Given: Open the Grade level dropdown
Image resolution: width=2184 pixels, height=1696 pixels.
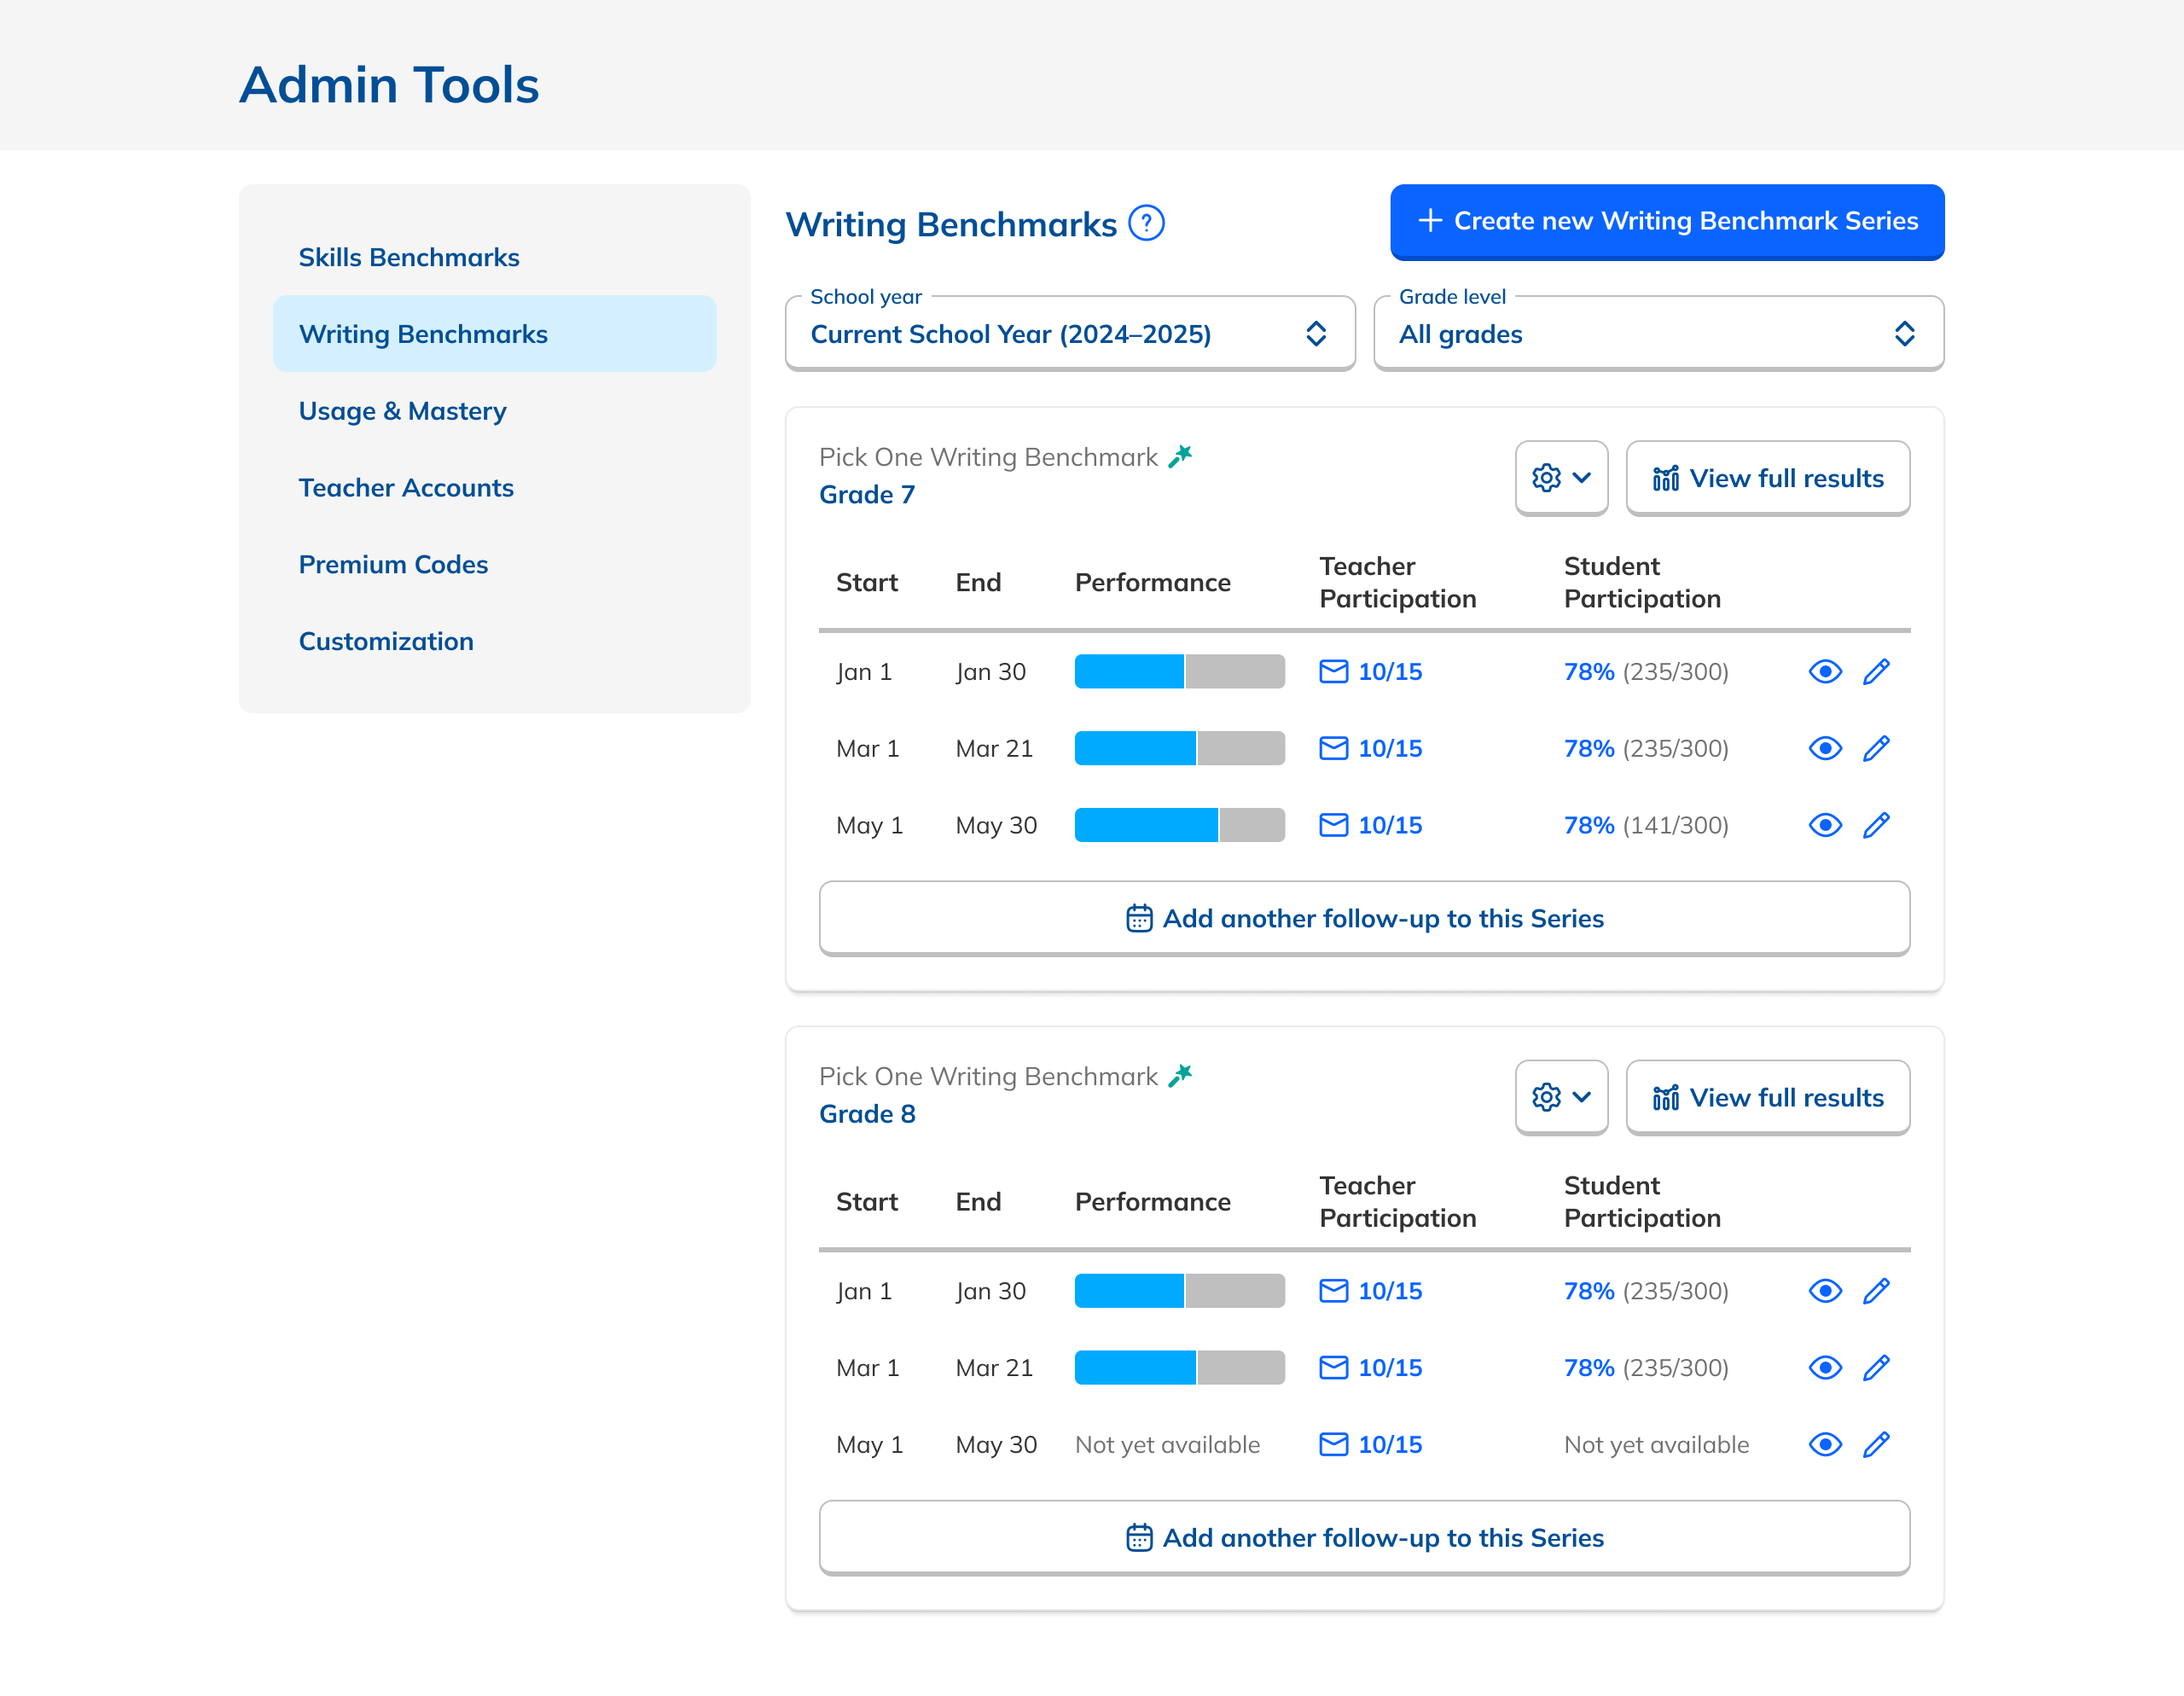Looking at the screenshot, I should click(x=1657, y=334).
